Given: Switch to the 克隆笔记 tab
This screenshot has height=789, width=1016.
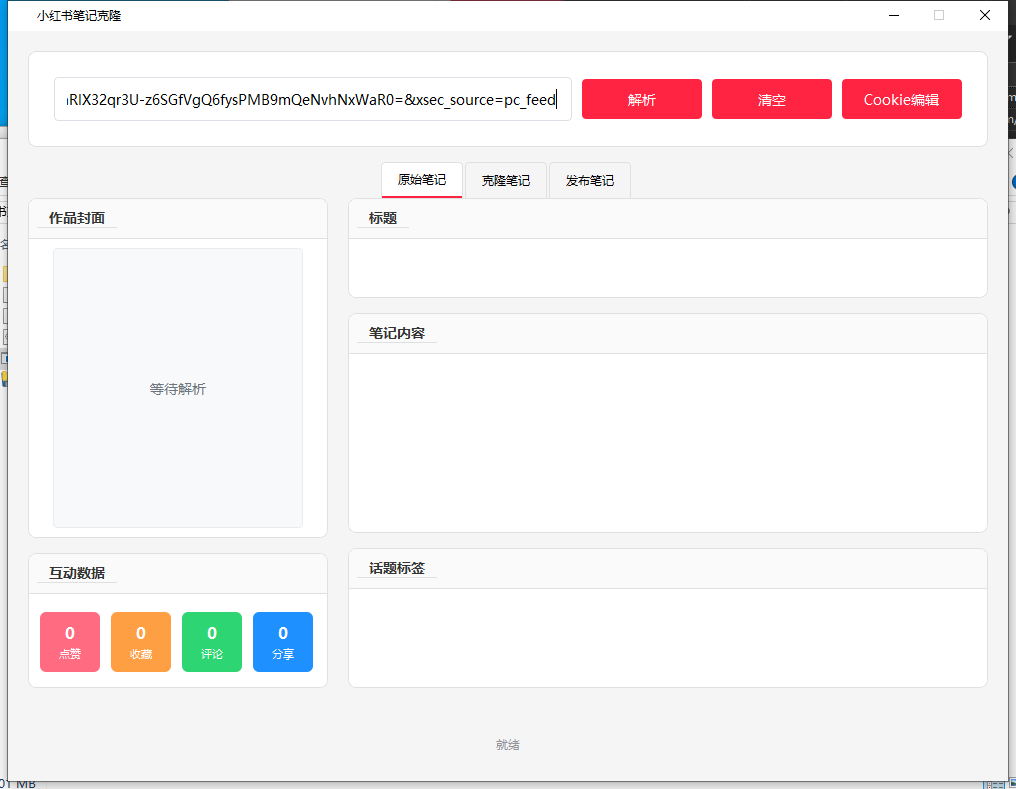Looking at the screenshot, I should click(505, 180).
